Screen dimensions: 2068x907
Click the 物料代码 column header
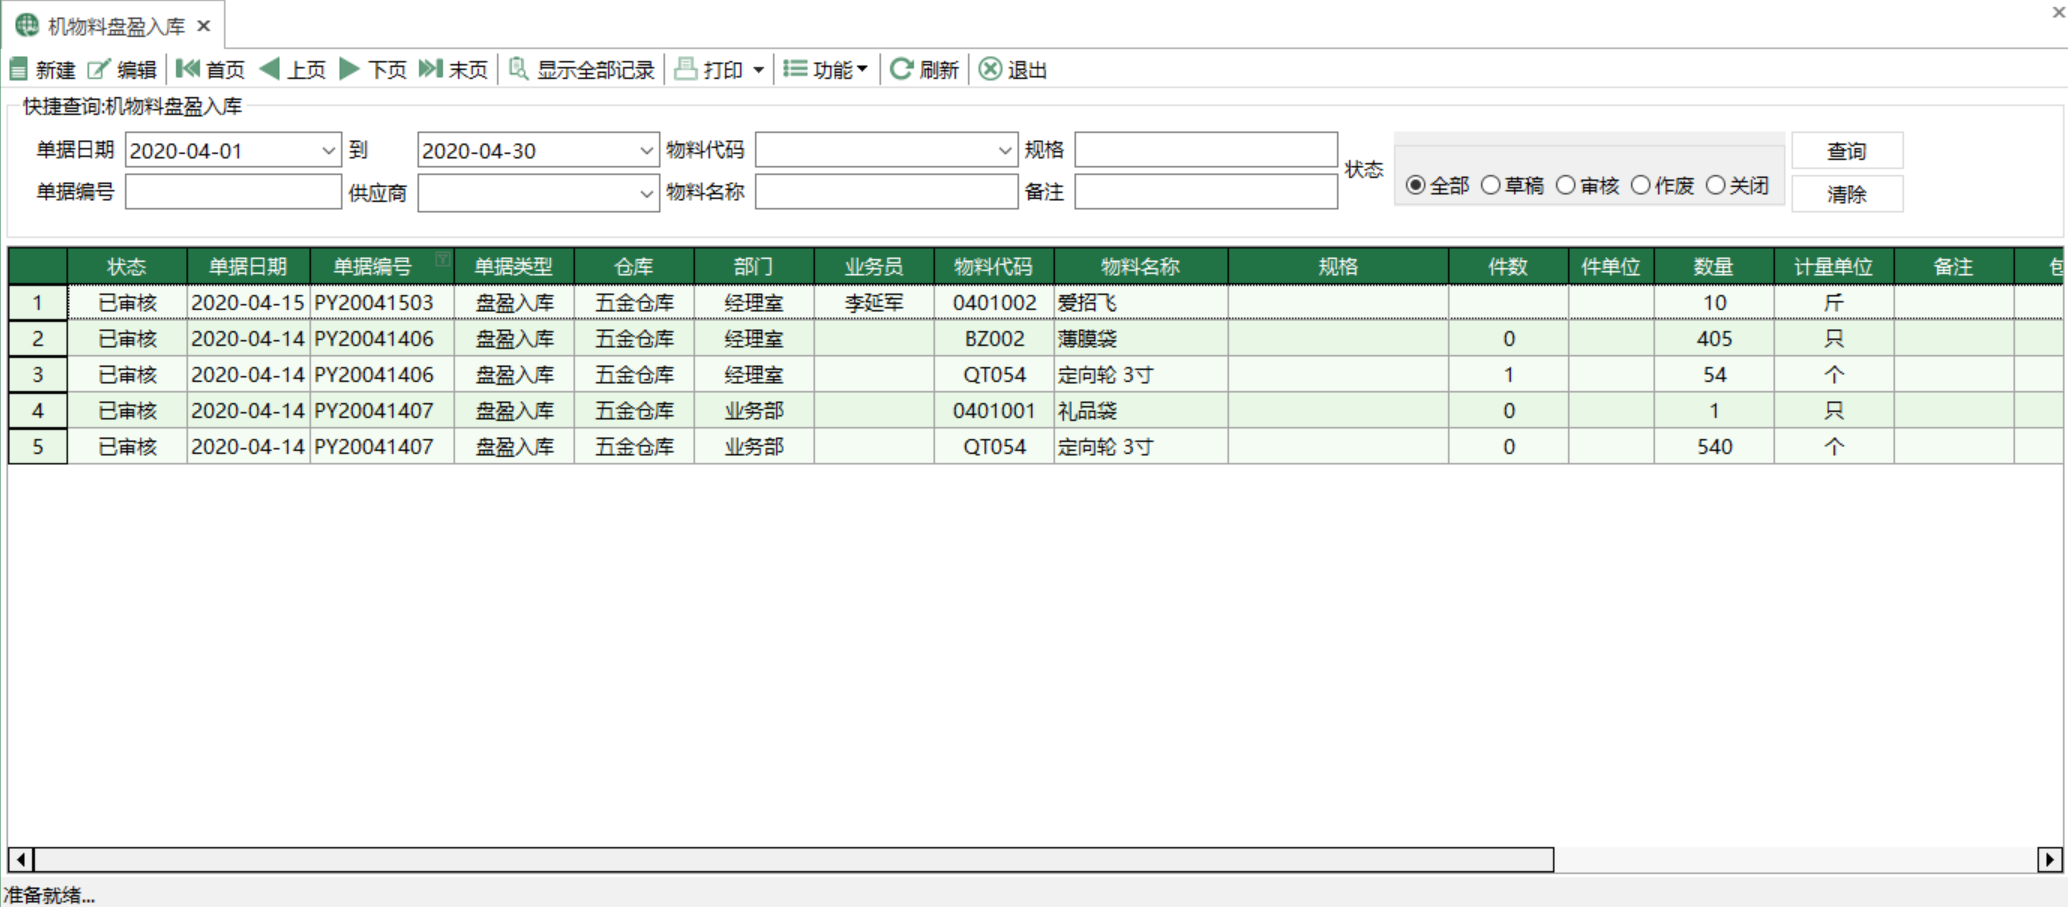(x=994, y=267)
